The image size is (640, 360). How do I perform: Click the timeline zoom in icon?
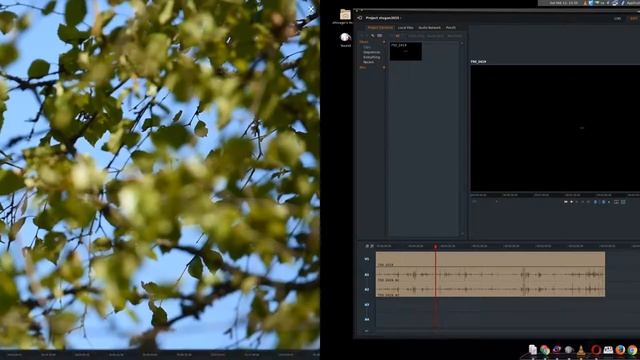[371, 246]
